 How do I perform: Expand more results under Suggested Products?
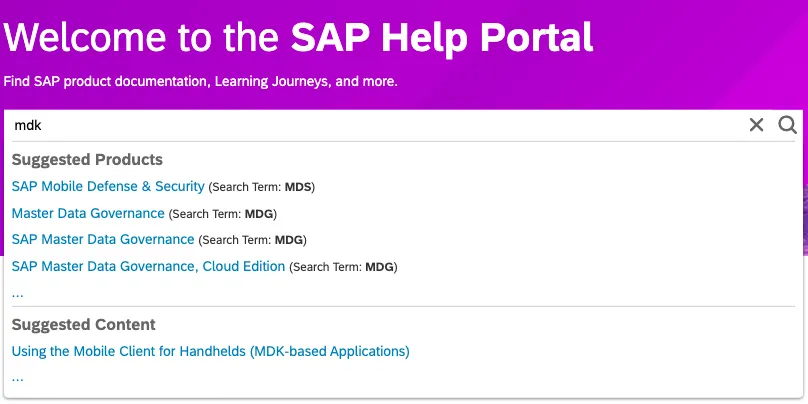pos(18,293)
